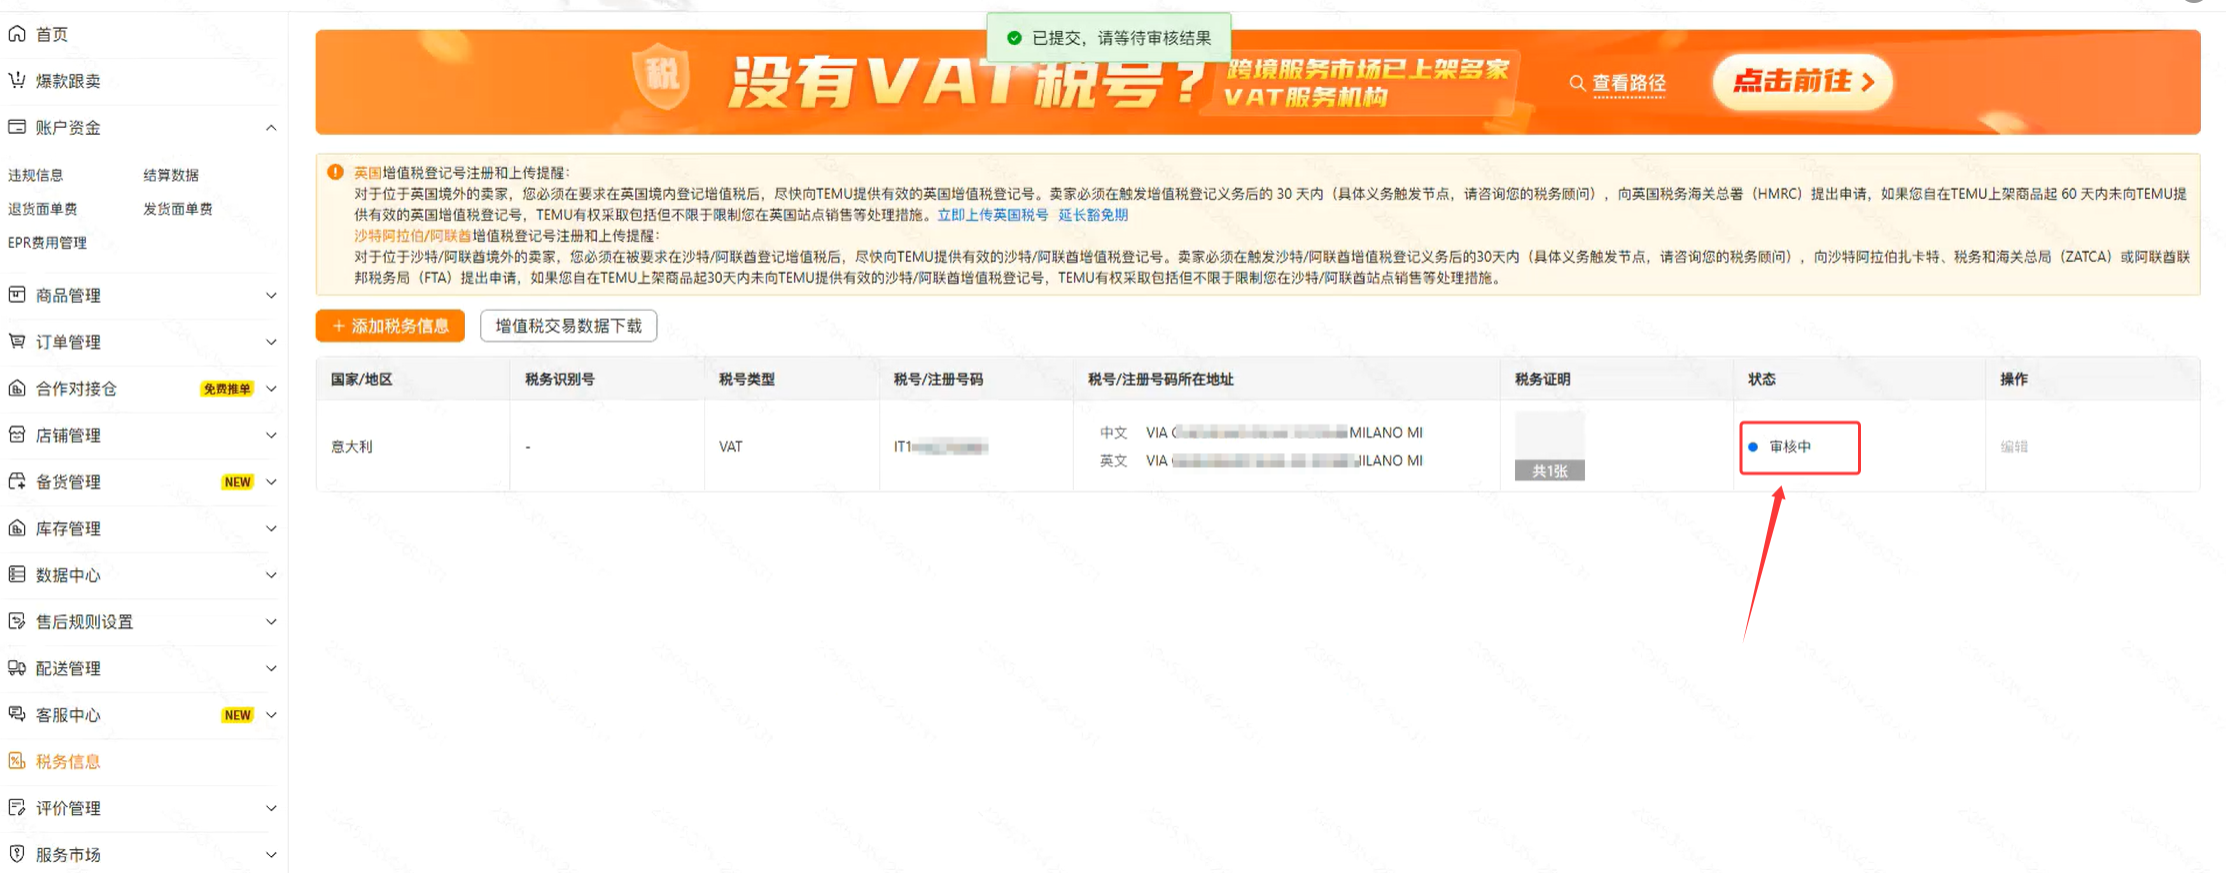Click the 配送管理 truck icon

tap(17, 668)
